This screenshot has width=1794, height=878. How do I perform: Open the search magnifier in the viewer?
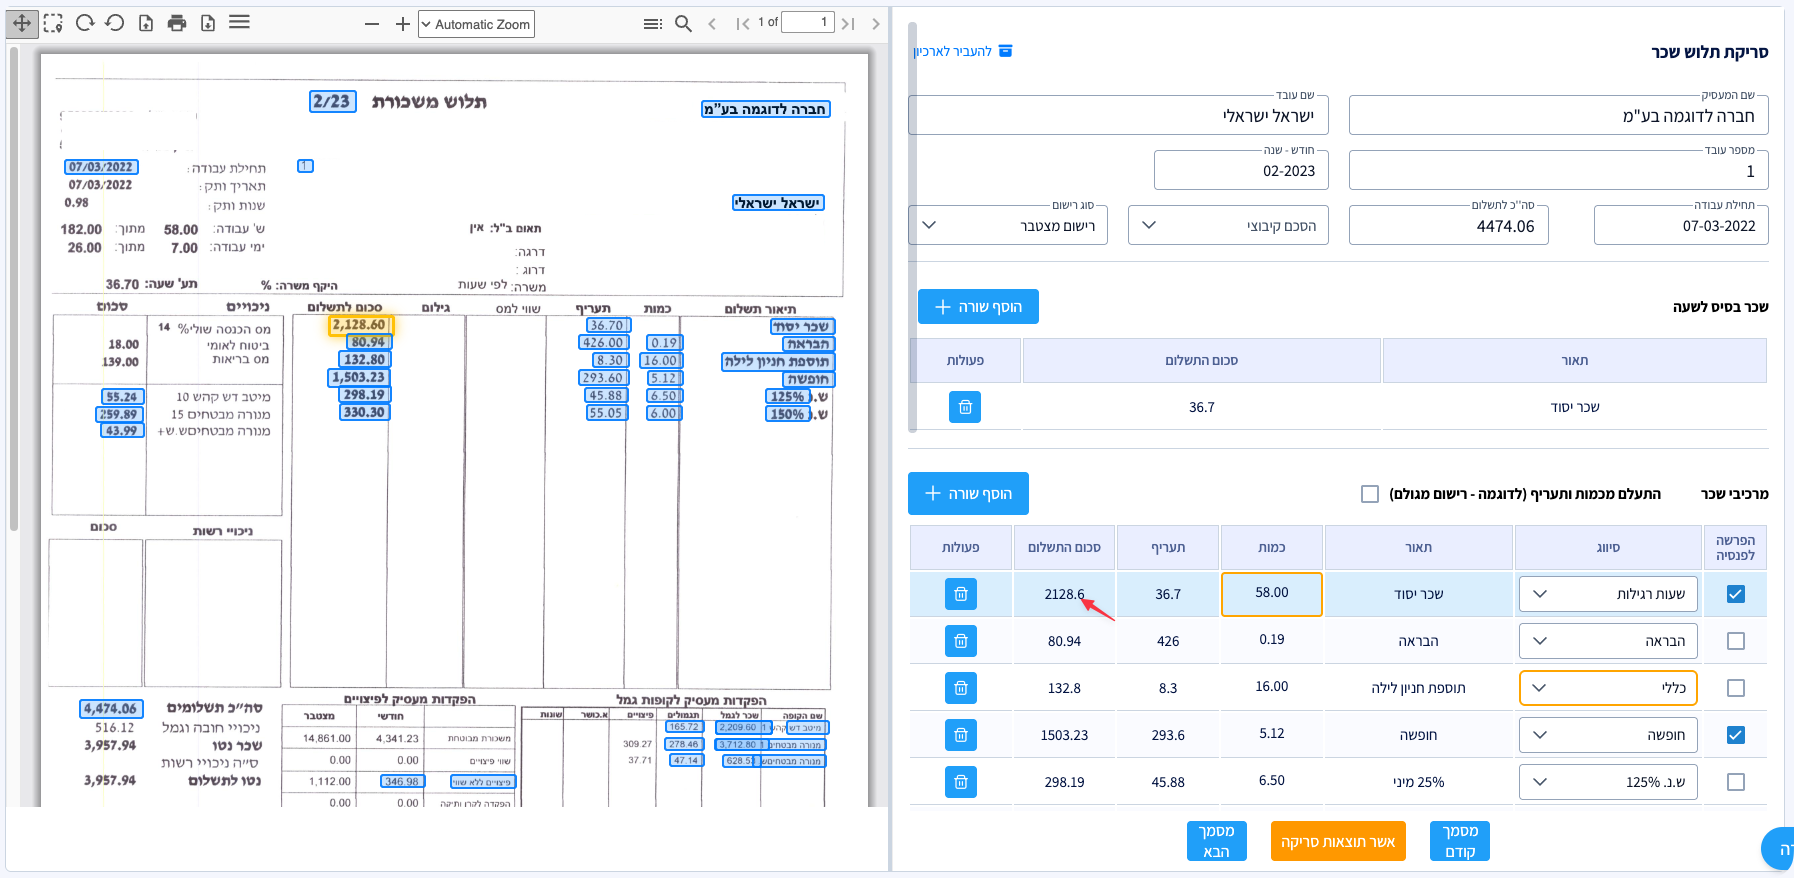click(683, 23)
